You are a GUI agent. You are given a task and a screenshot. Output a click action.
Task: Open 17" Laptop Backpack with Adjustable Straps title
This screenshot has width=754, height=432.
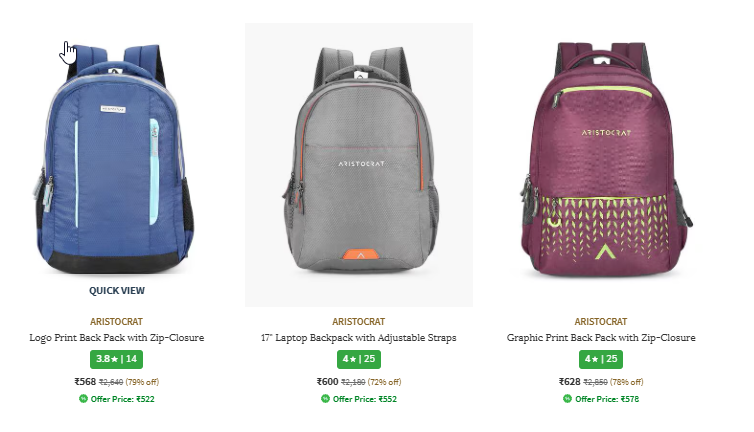pyautogui.click(x=359, y=338)
